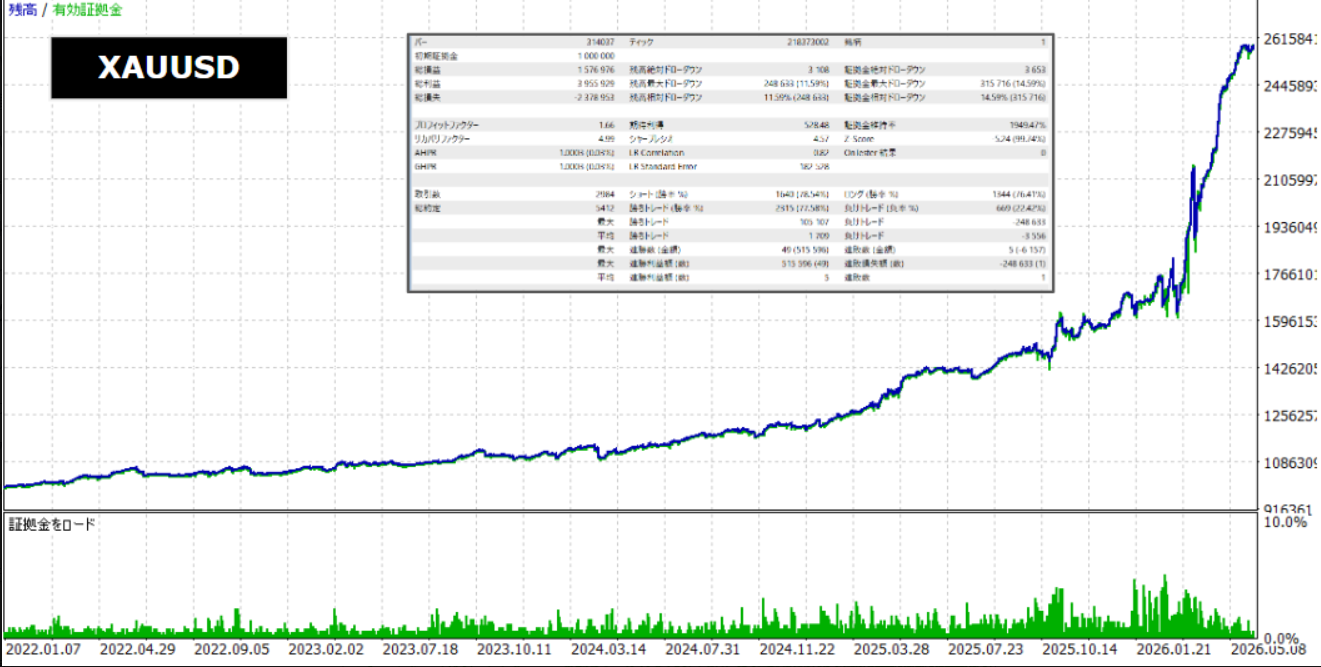Click the LR Standard Error label
This screenshot has width=1321, height=667.
663,166
